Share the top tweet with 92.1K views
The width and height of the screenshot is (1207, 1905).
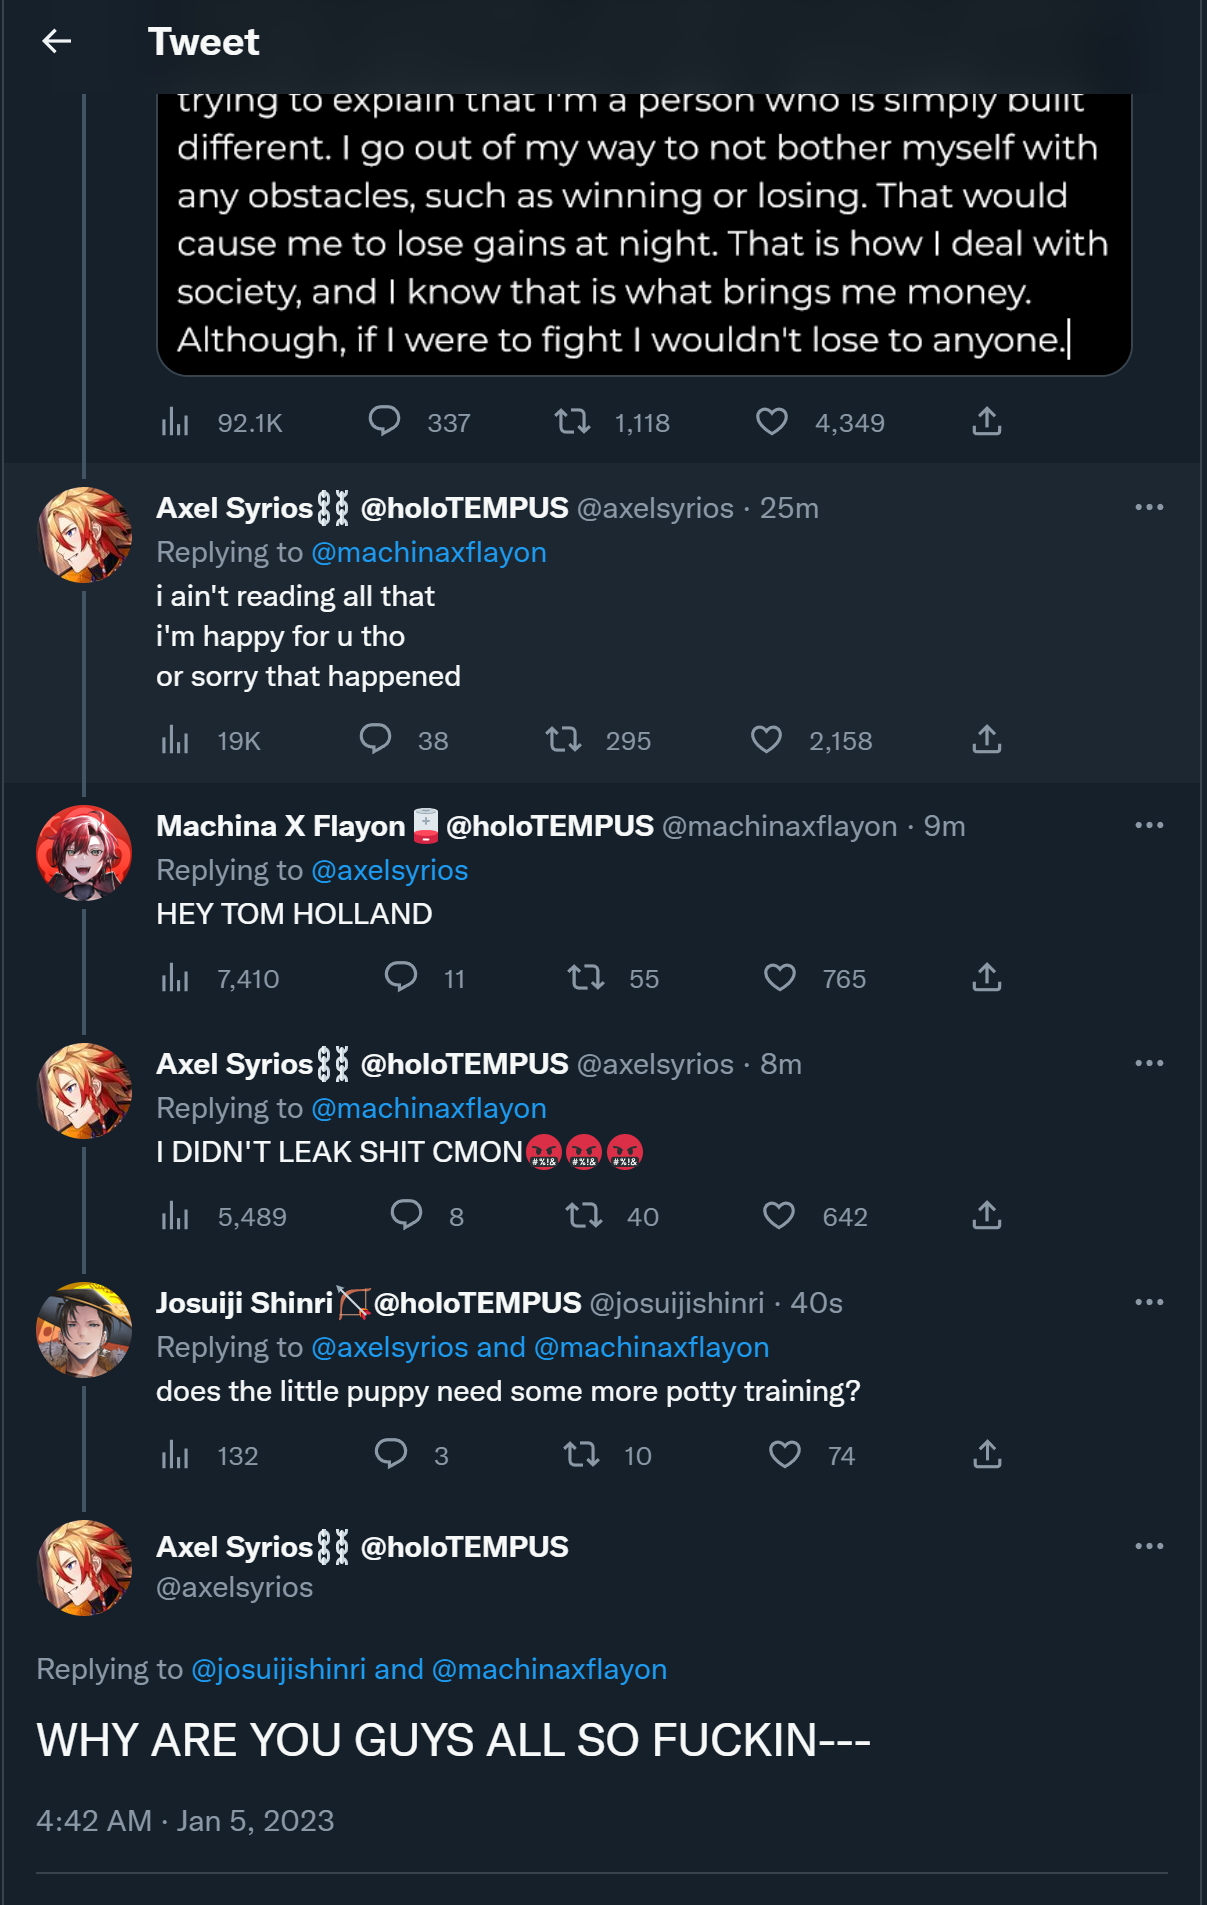click(x=986, y=422)
